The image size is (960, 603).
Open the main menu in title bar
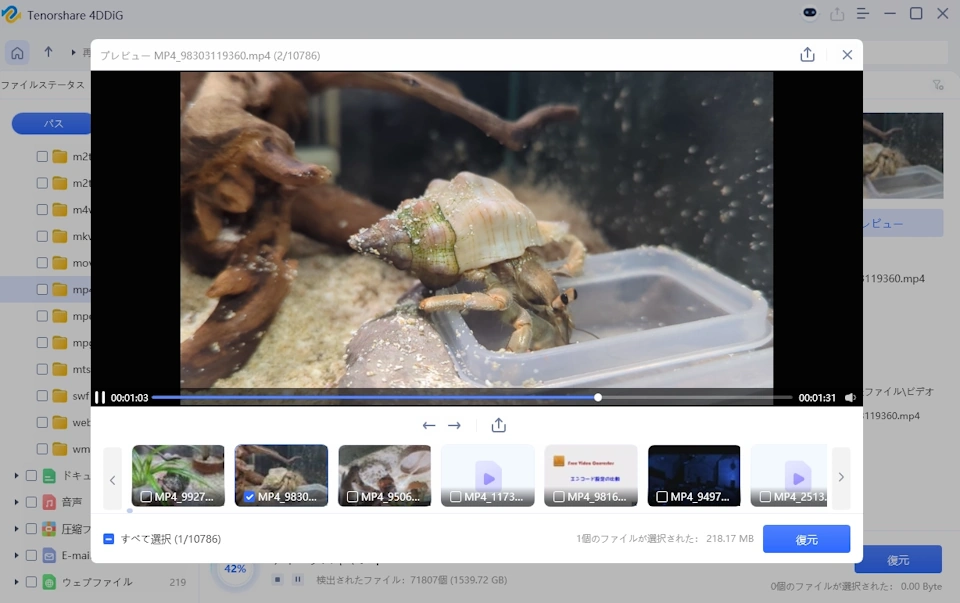point(862,14)
